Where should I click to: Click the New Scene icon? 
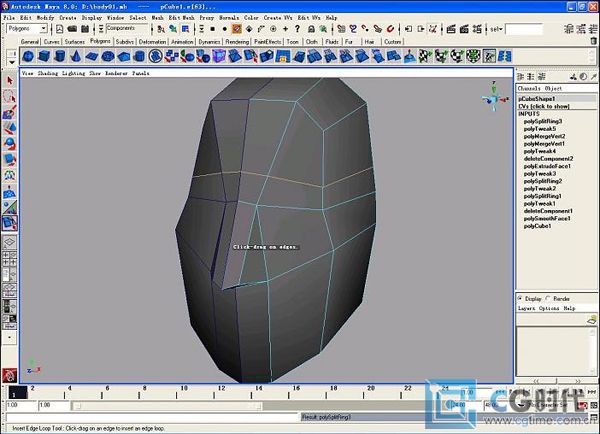point(59,29)
